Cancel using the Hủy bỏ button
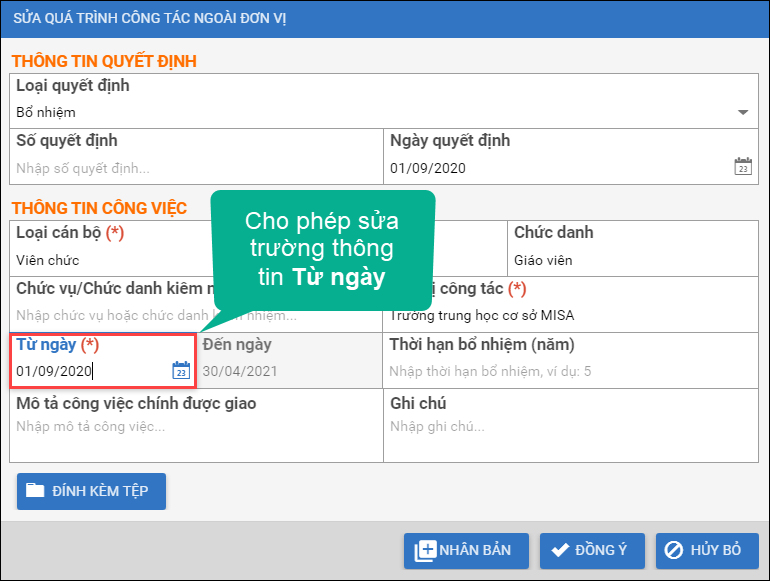770x581 pixels. [x=706, y=550]
